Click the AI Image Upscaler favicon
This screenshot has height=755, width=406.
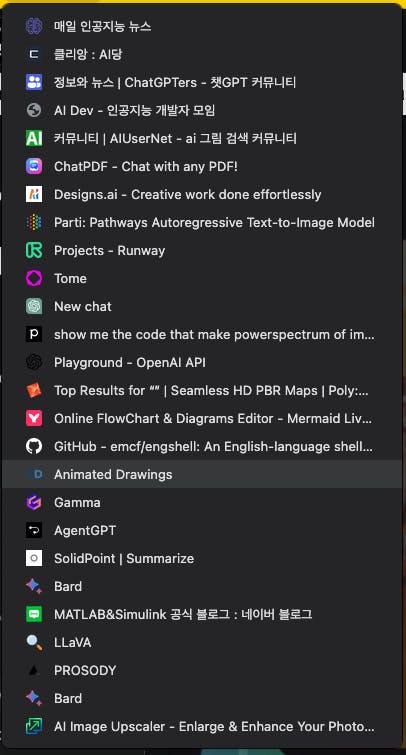pos(34,726)
